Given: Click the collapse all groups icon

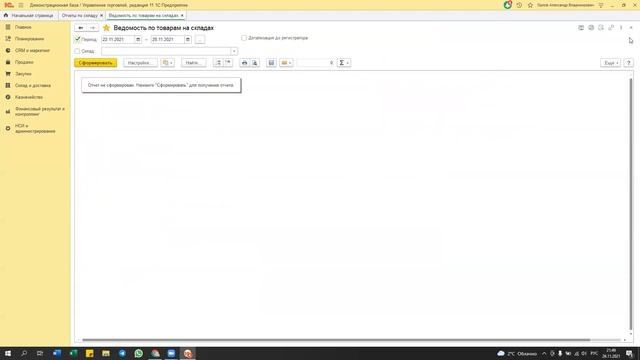Looking at the screenshot, I should pyautogui.click(x=228, y=63).
